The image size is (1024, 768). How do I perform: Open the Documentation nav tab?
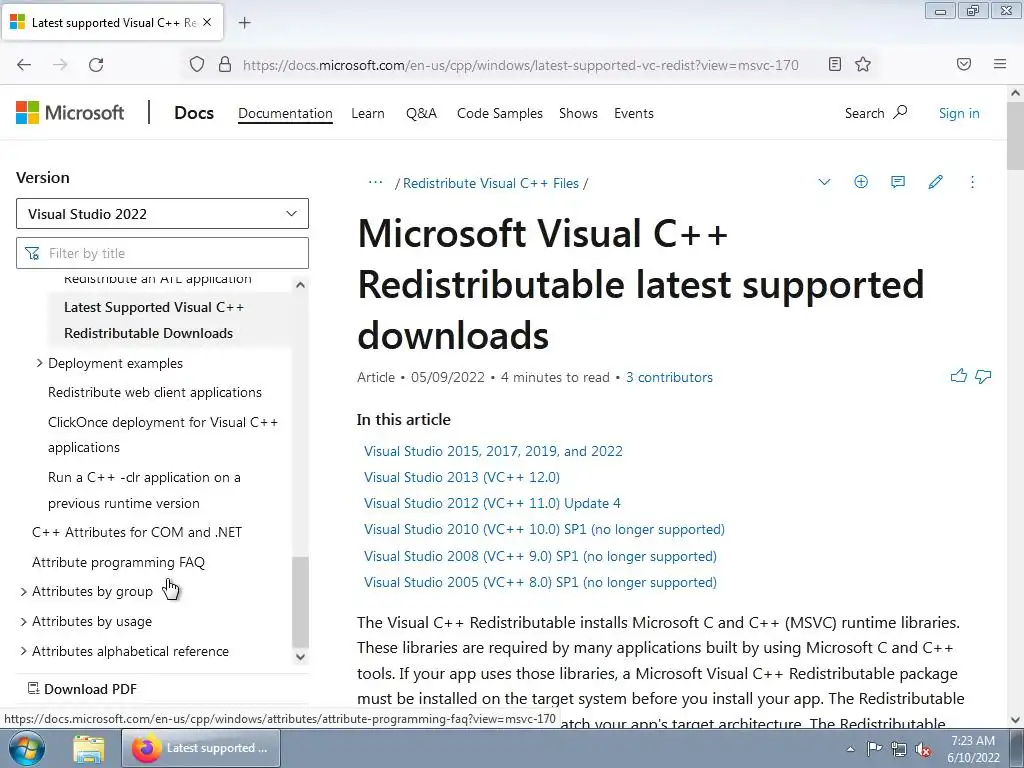(x=285, y=113)
